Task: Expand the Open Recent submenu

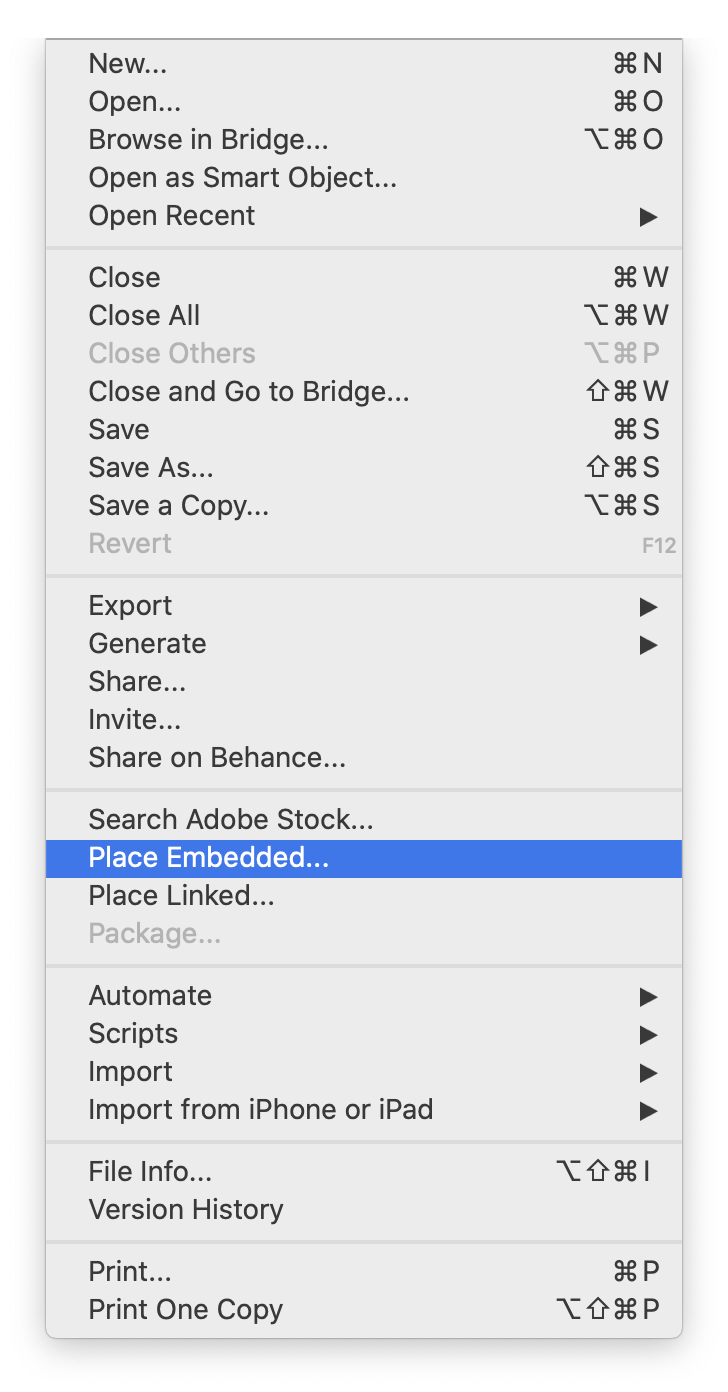Action: click(x=364, y=216)
